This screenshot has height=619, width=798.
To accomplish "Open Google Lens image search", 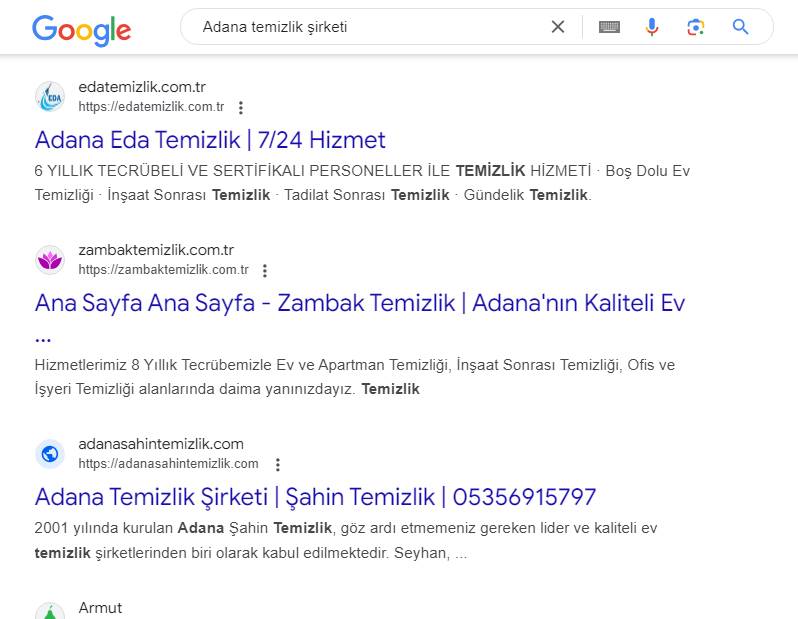I will (696, 27).
